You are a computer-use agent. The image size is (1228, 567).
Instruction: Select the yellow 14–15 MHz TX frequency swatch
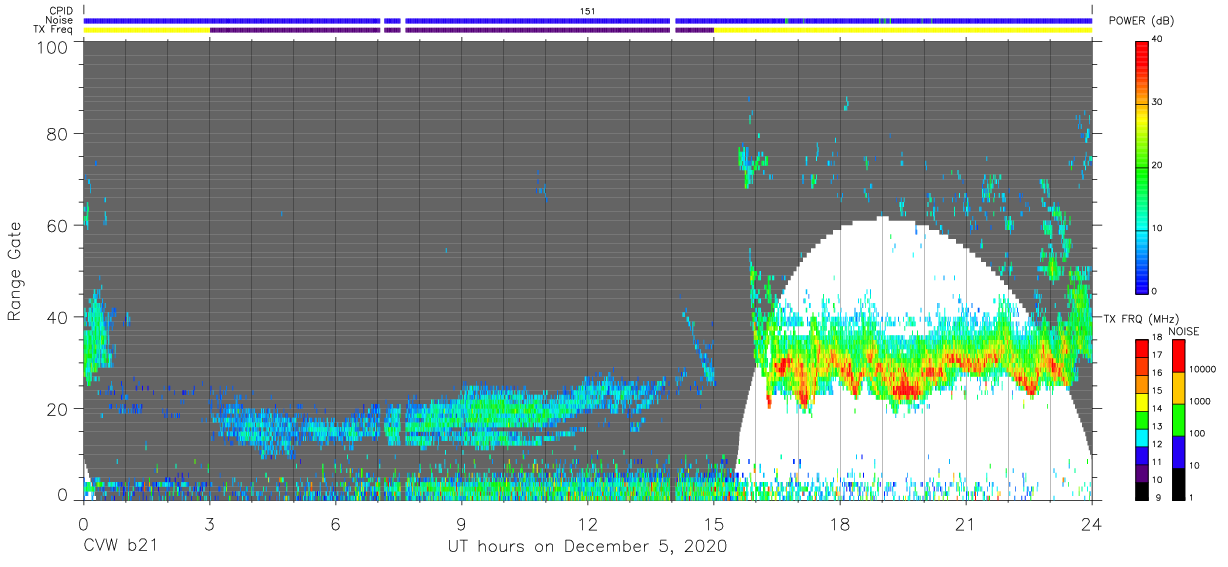pyautogui.click(x=1142, y=401)
